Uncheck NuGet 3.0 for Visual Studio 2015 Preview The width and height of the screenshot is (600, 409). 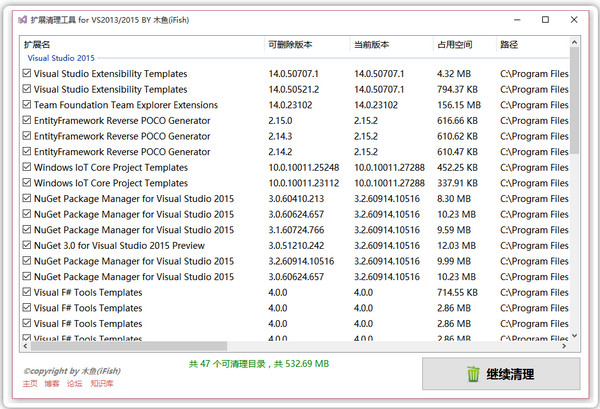click(26, 246)
